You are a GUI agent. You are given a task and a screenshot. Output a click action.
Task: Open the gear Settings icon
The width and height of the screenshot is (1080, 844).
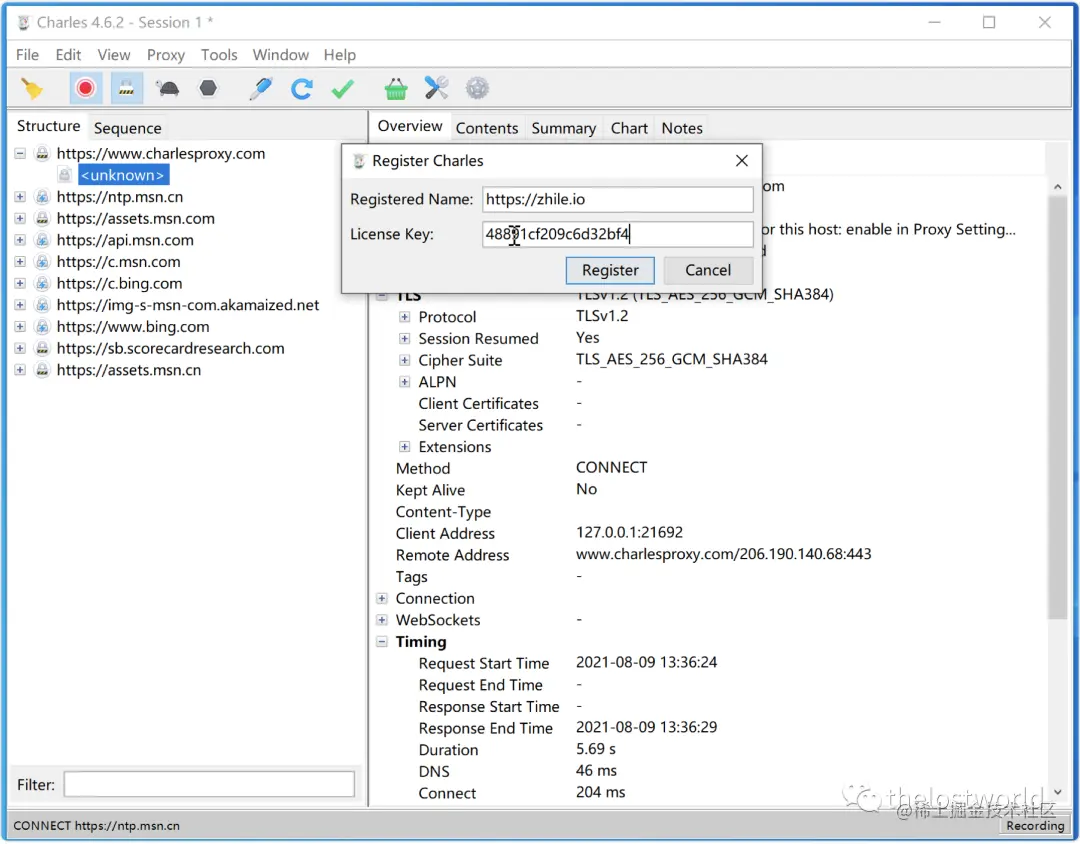click(x=477, y=88)
